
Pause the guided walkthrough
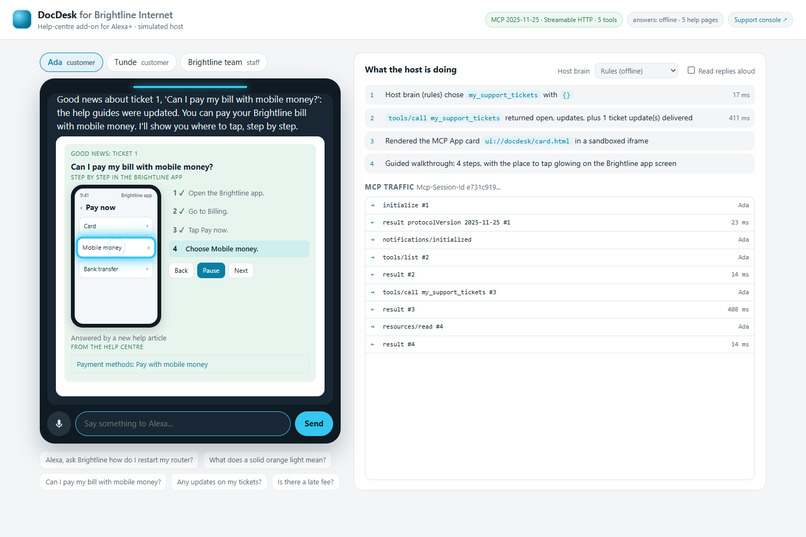point(211,271)
